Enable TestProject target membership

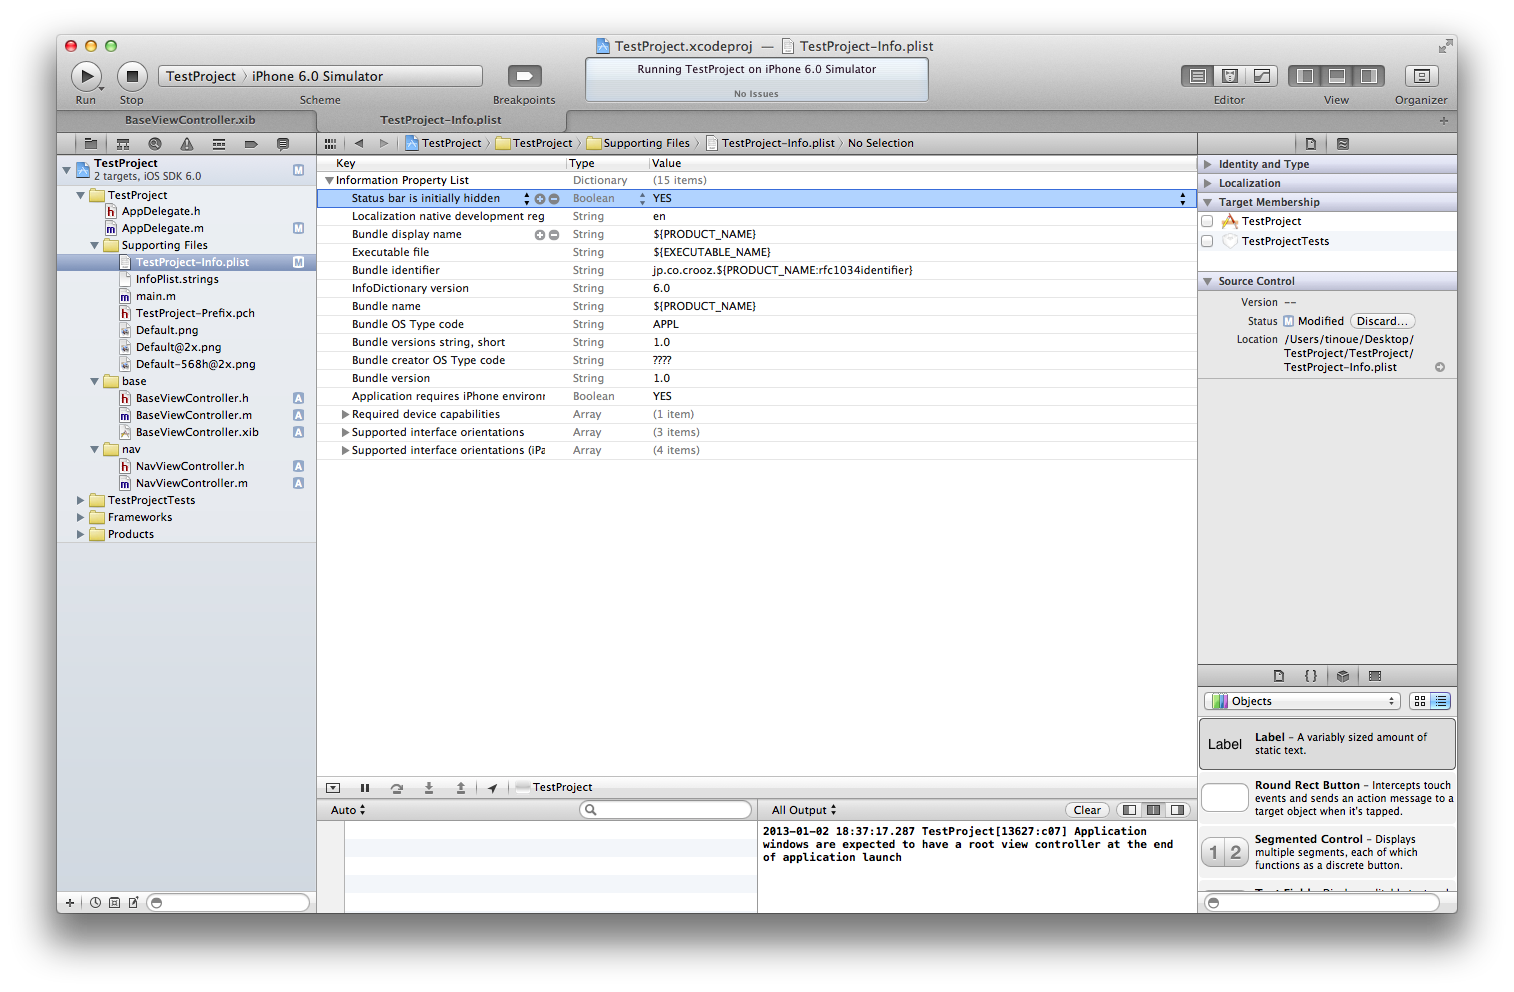(1207, 221)
